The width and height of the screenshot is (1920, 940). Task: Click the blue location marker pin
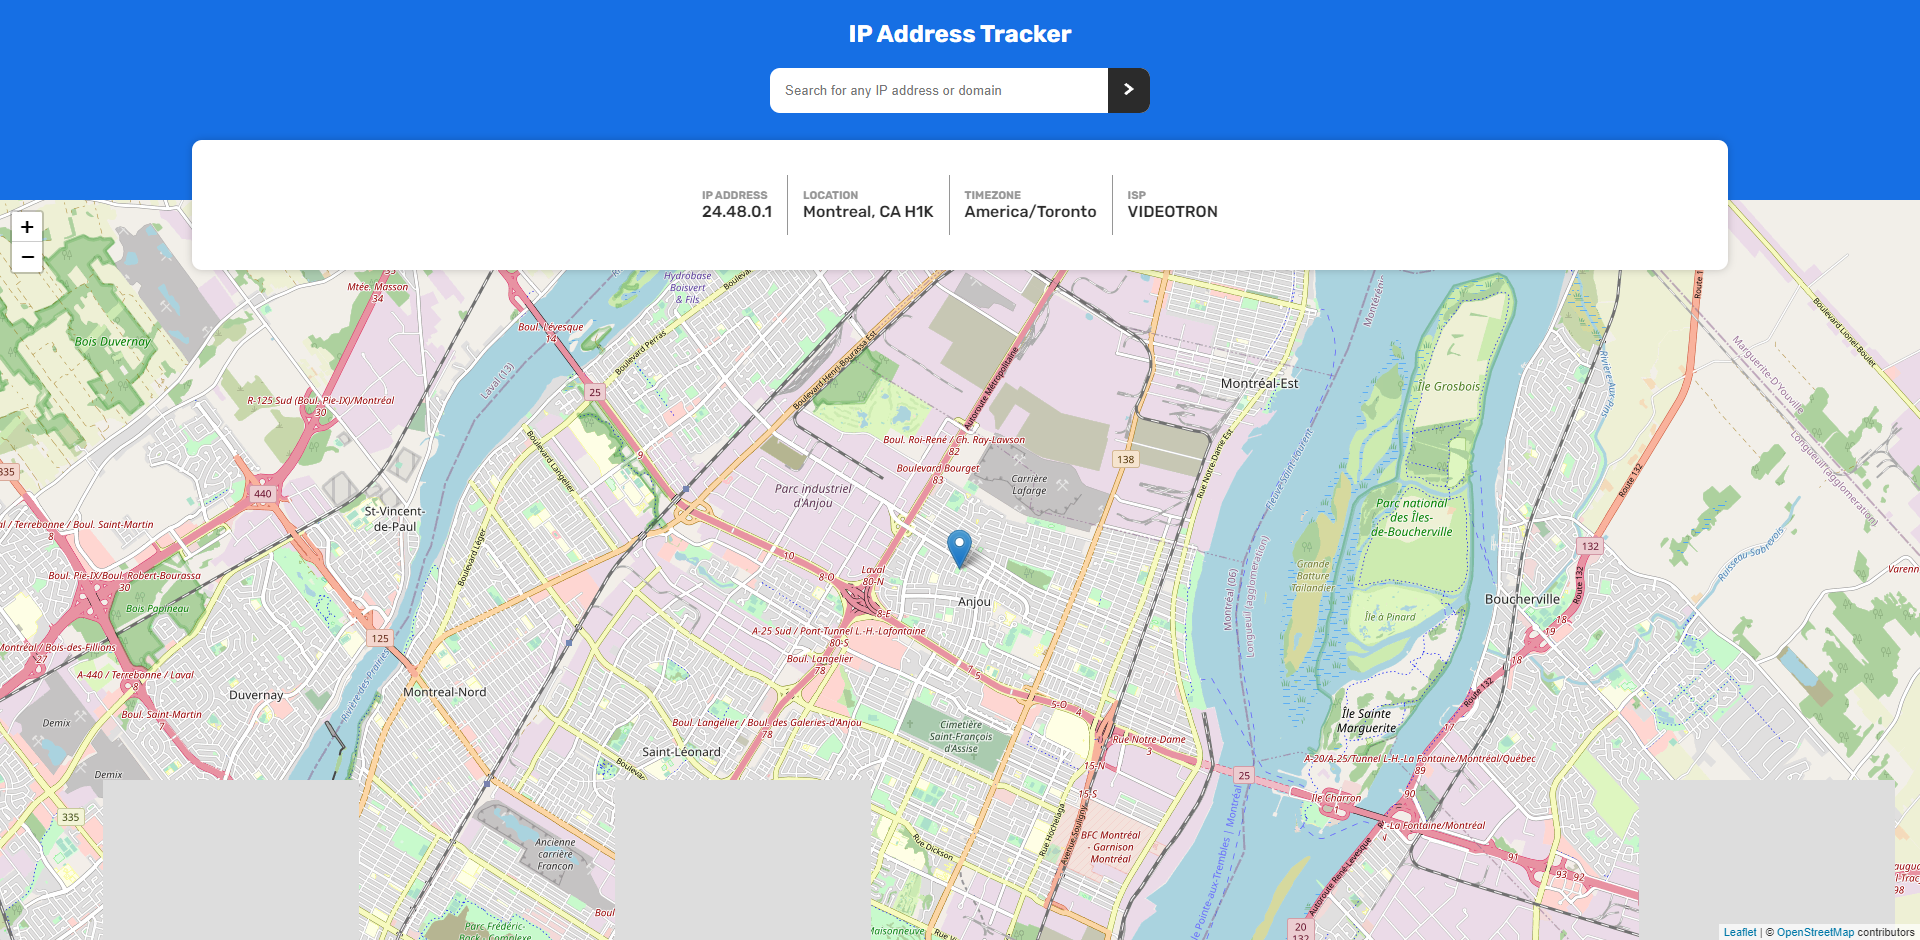tap(959, 548)
